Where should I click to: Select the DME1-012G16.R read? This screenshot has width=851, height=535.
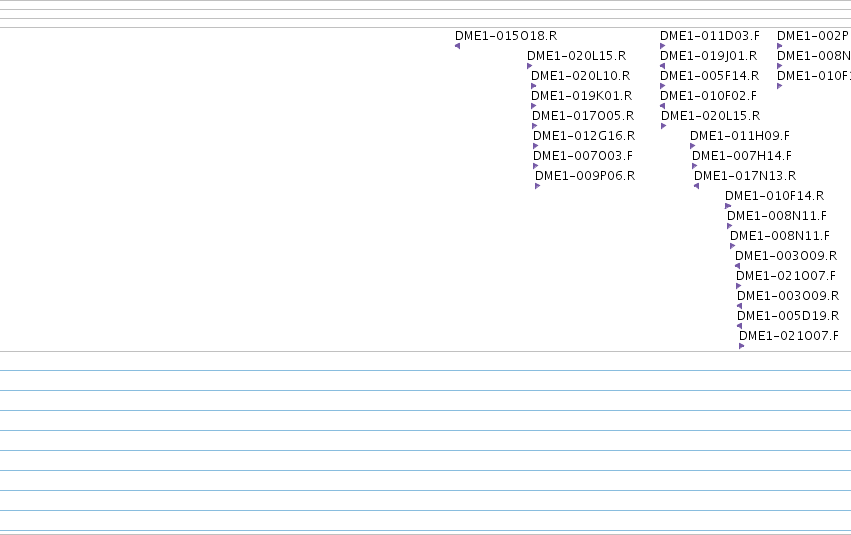point(584,136)
